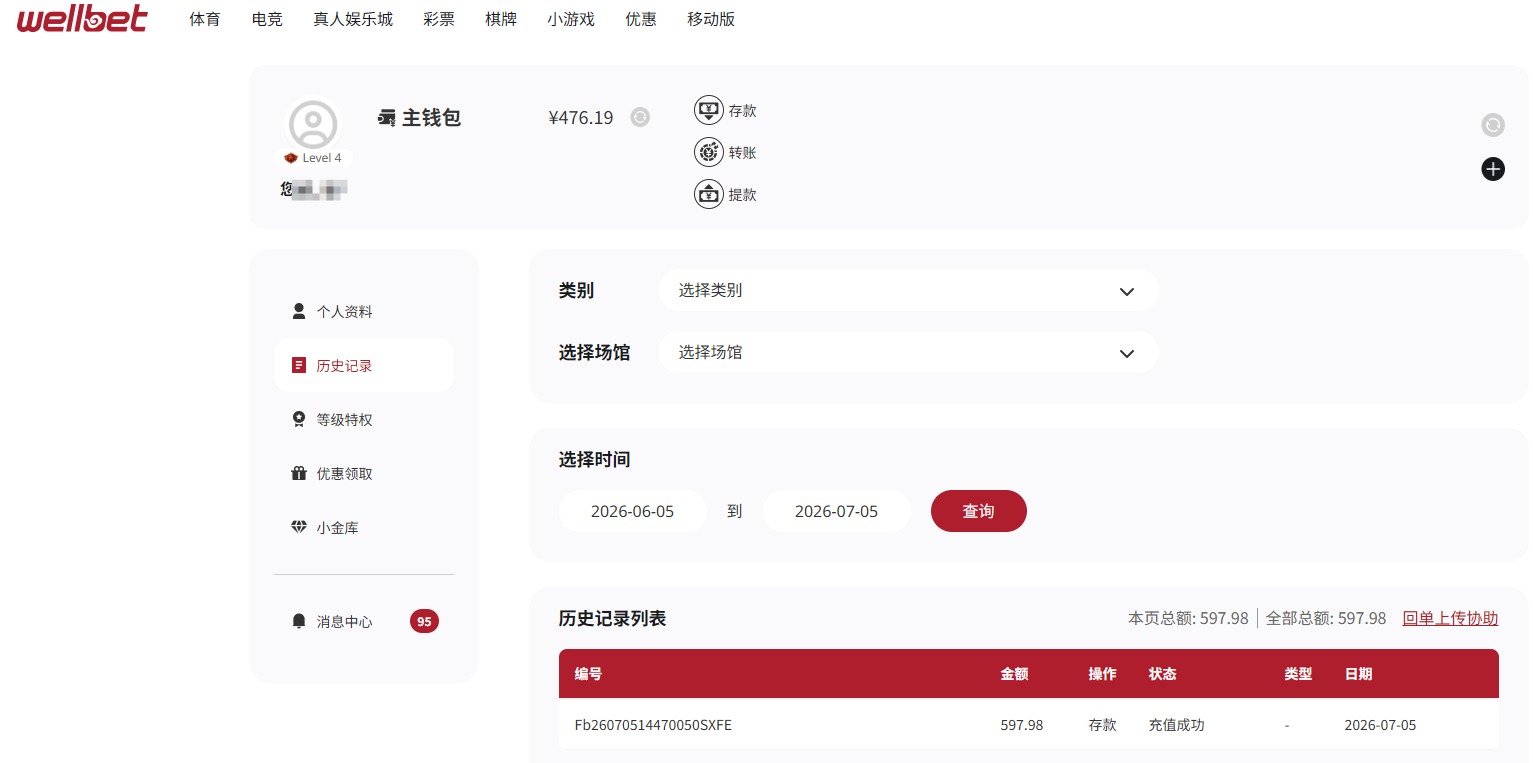Click the 类型 column header
The width and height of the screenshot is (1533, 763).
(x=1298, y=674)
